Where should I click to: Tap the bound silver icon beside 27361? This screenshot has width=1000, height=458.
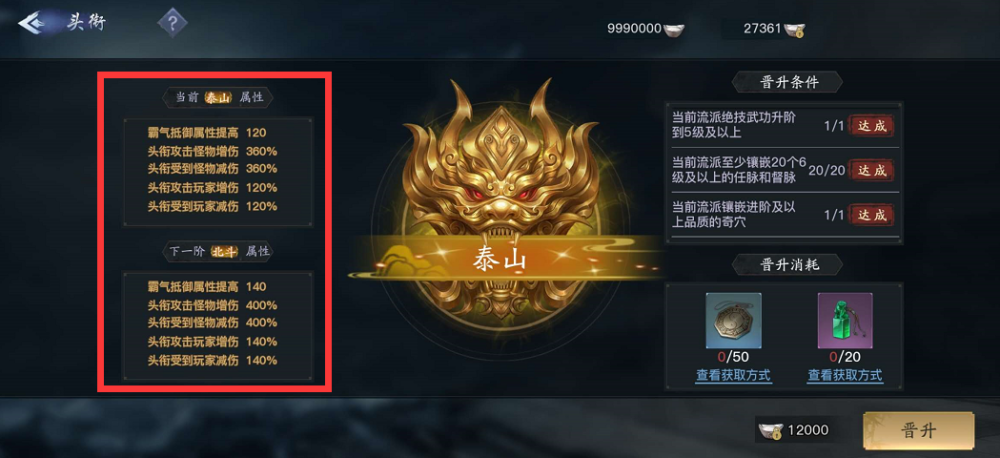[x=794, y=29]
